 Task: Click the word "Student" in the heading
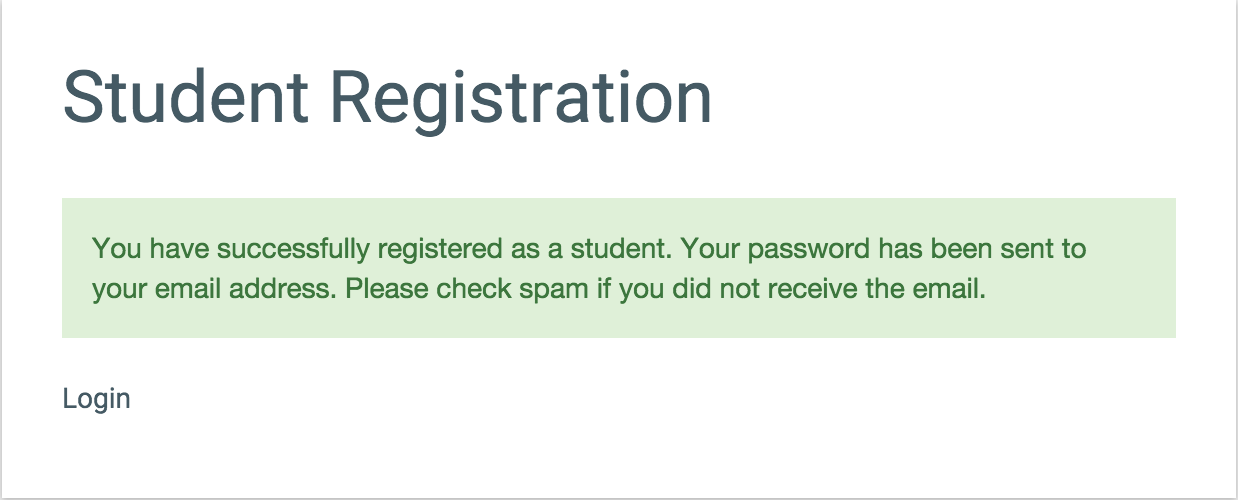click(185, 98)
